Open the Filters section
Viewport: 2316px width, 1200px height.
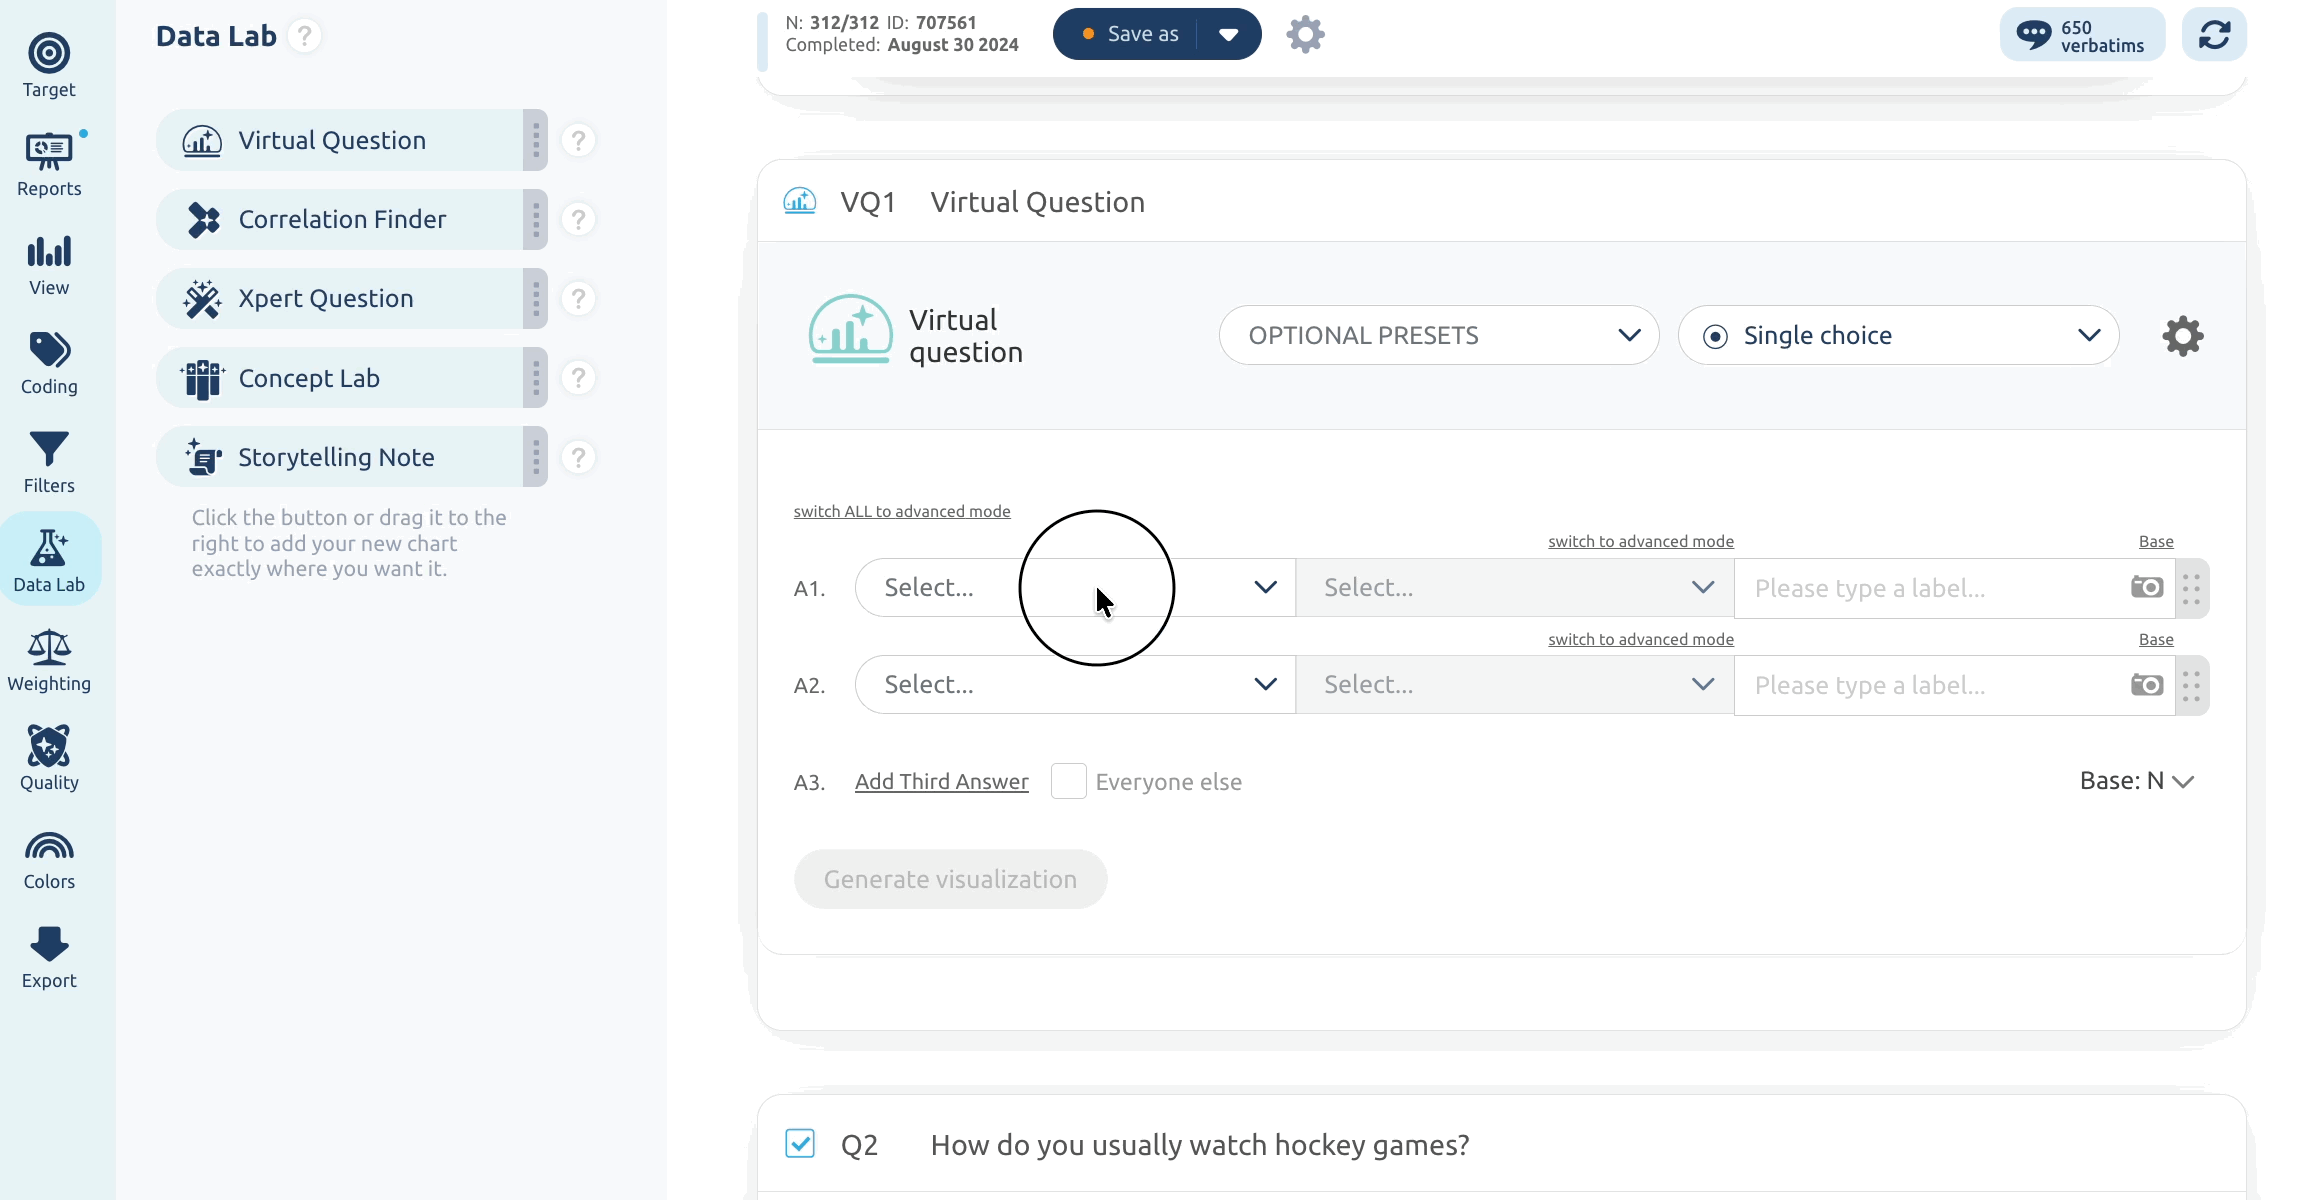[49, 462]
